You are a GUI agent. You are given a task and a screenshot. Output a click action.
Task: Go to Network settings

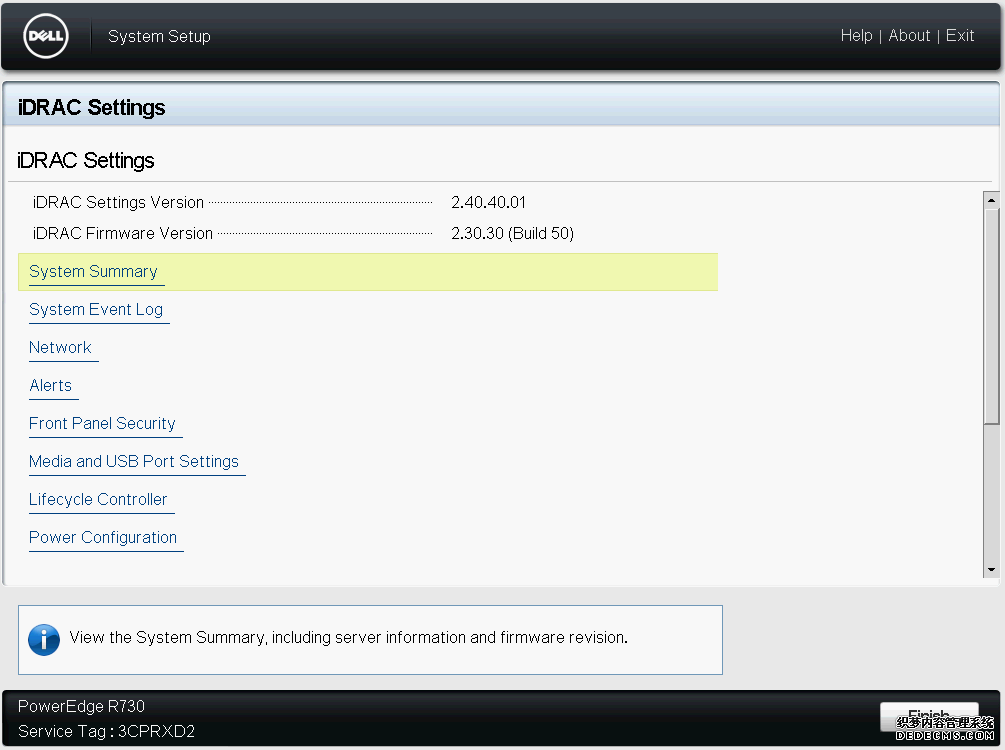point(60,348)
